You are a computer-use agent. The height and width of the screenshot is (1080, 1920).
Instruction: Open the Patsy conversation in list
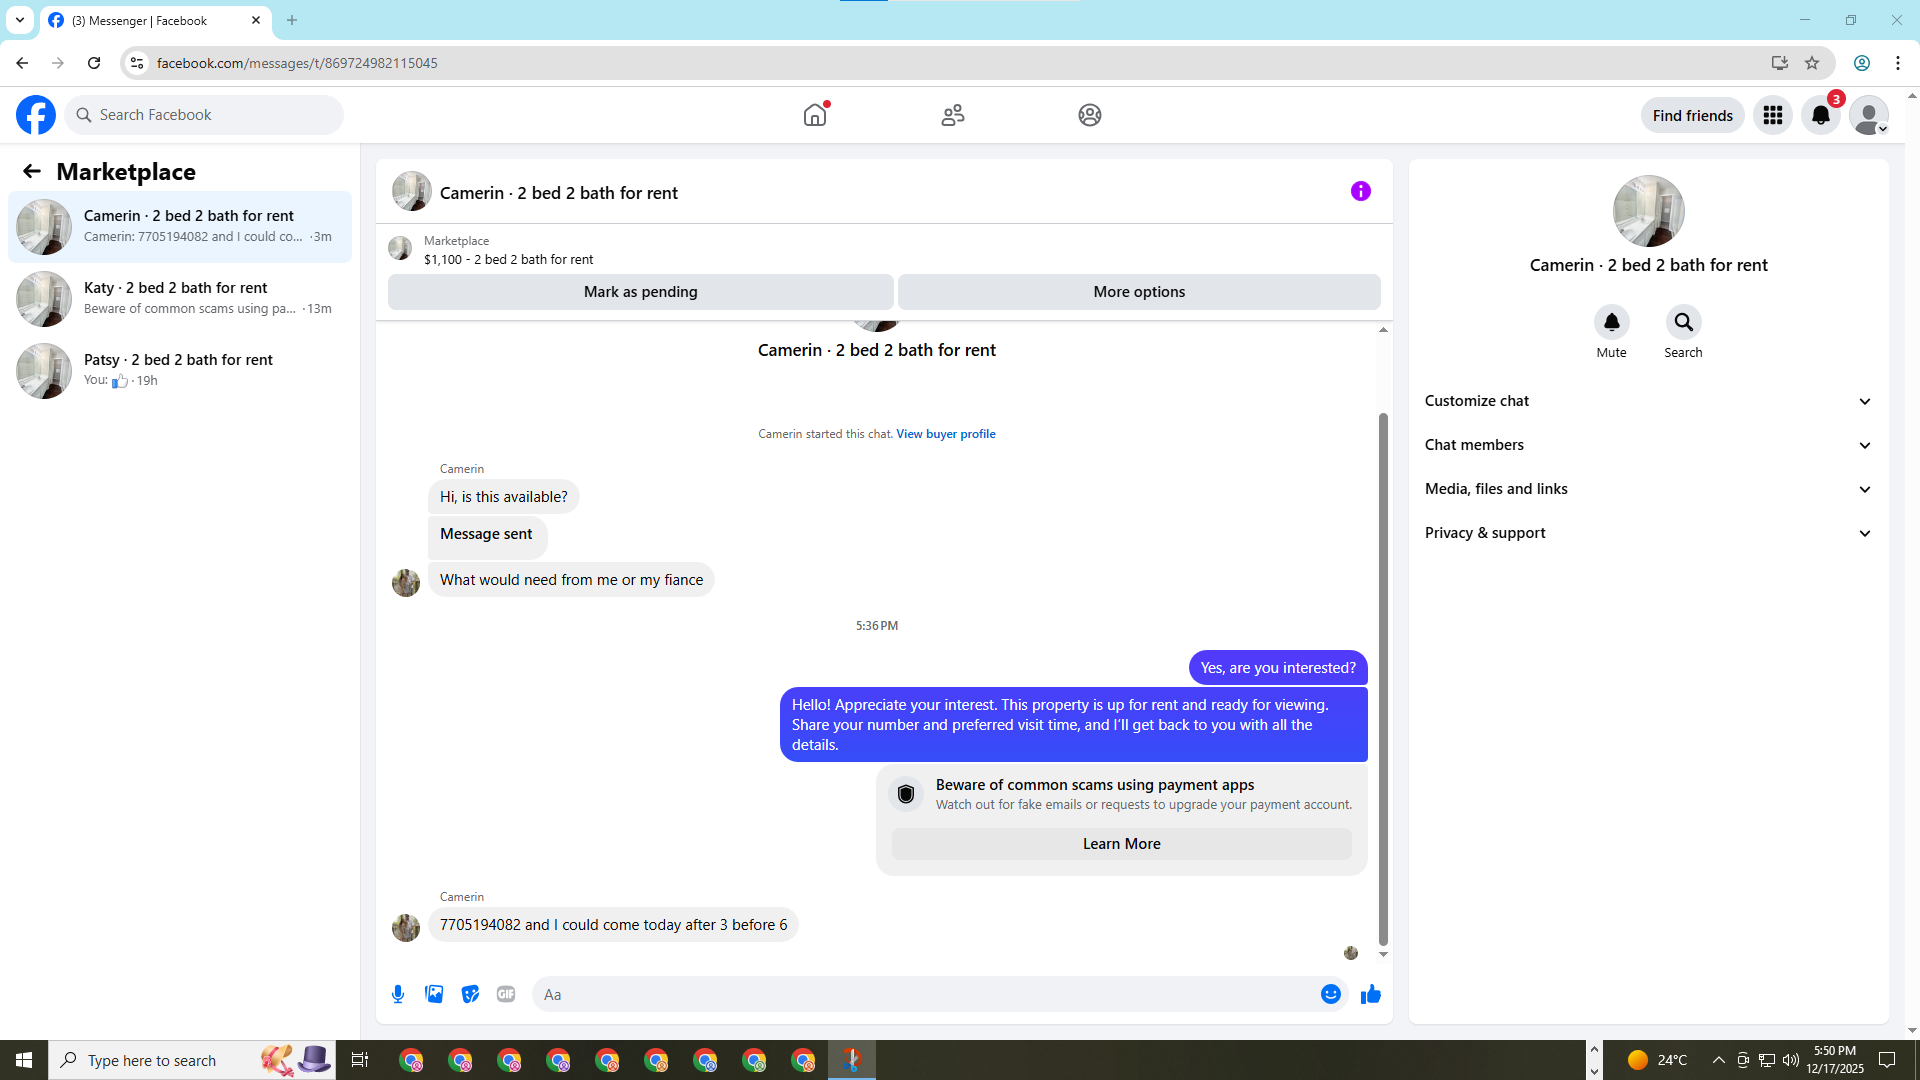pos(180,370)
